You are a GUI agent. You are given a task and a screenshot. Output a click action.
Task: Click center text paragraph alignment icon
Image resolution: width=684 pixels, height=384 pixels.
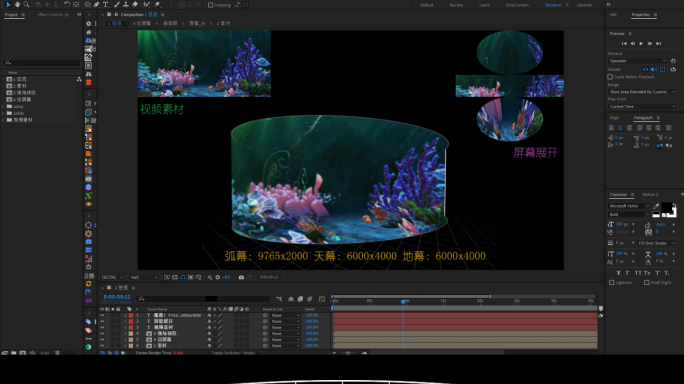click(x=620, y=128)
